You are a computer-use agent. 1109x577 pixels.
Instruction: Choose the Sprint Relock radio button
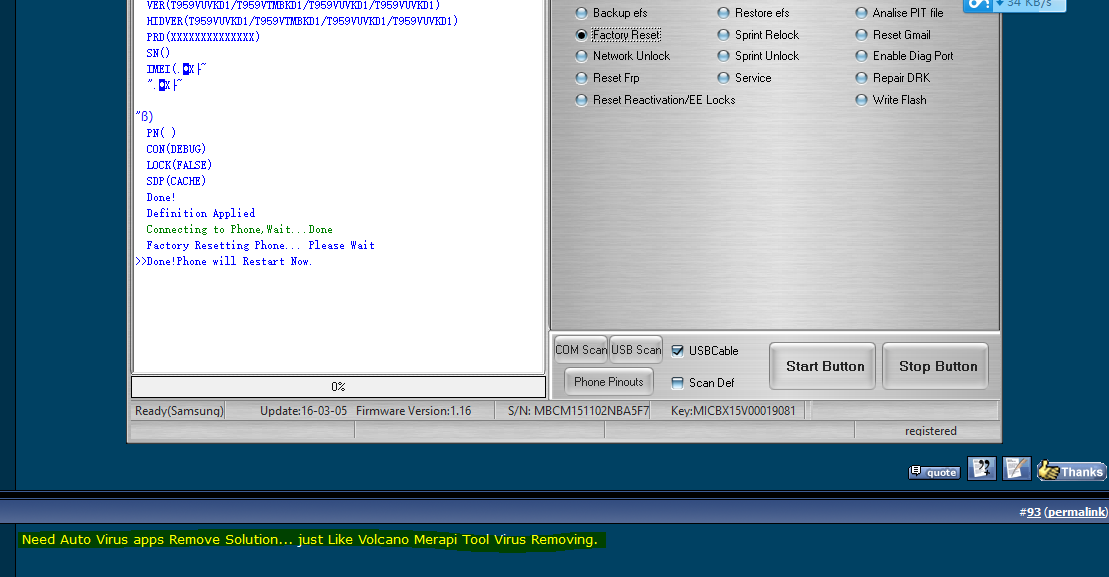point(723,35)
